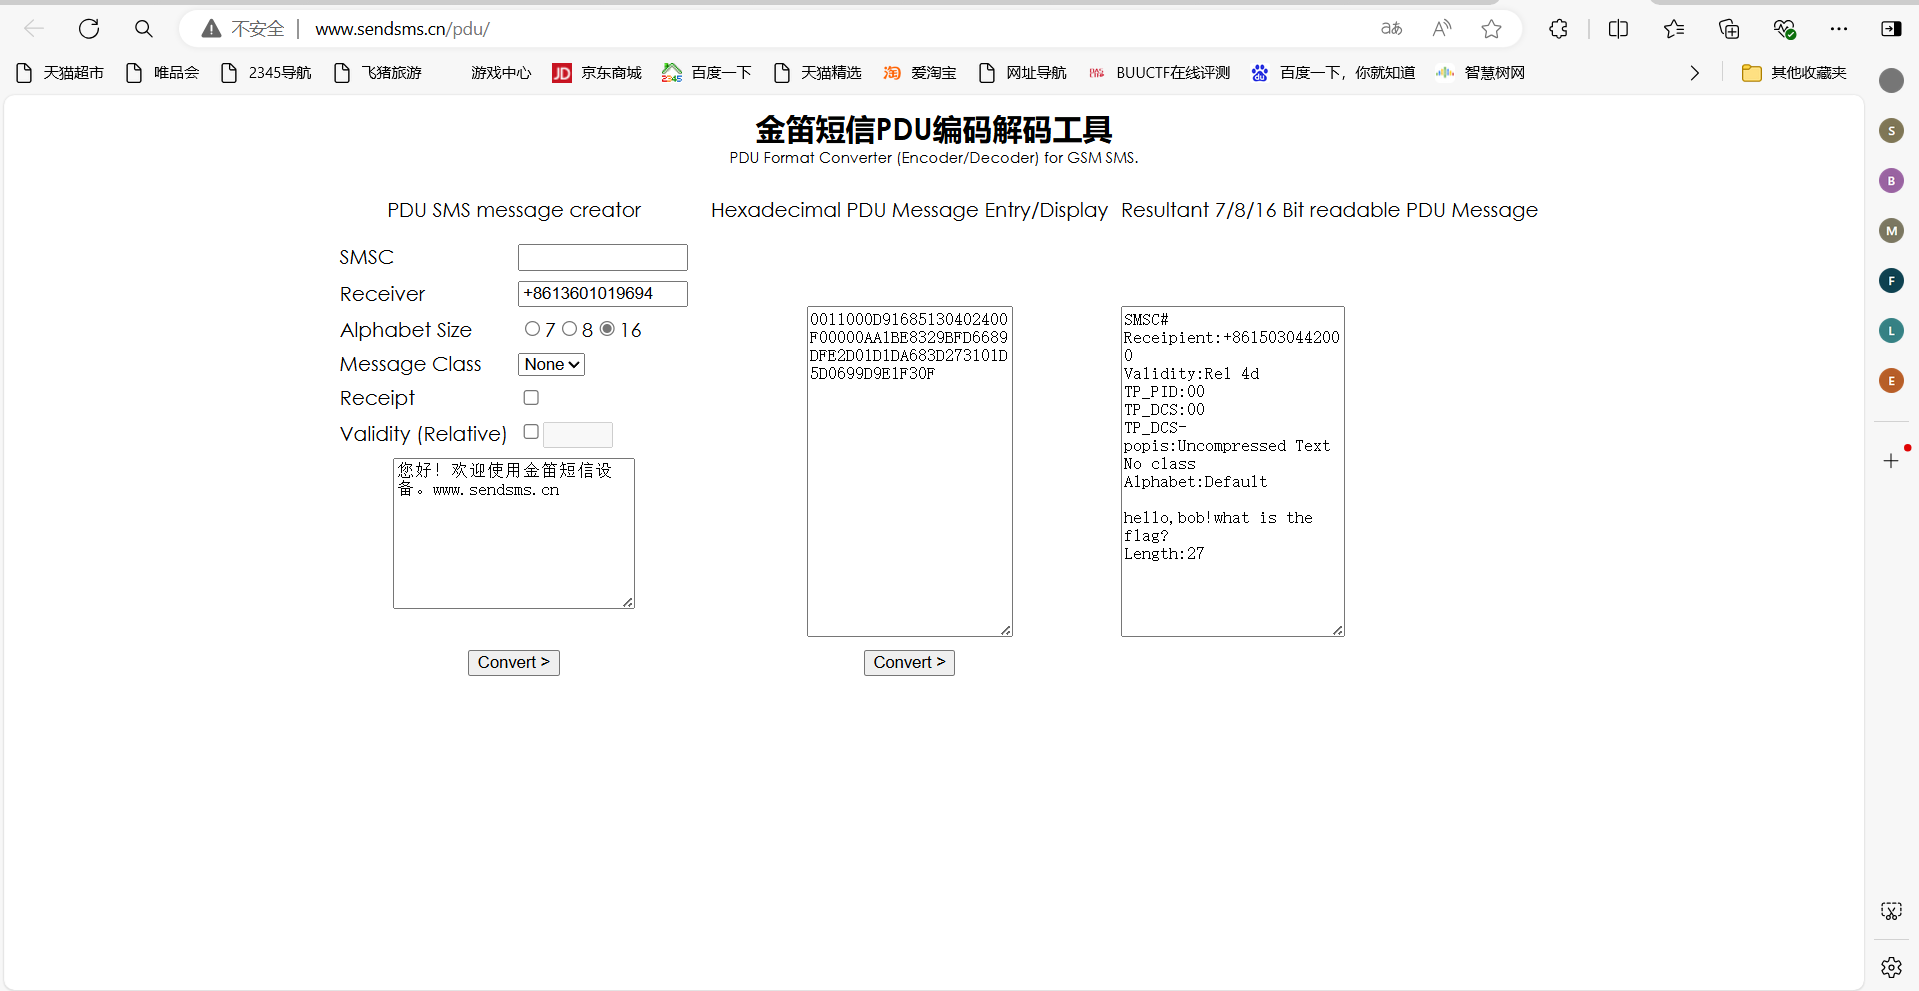This screenshot has width=1919, height=991.
Task: Click Convert button under hexadecimal PDU box
Action: [x=909, y=663]
